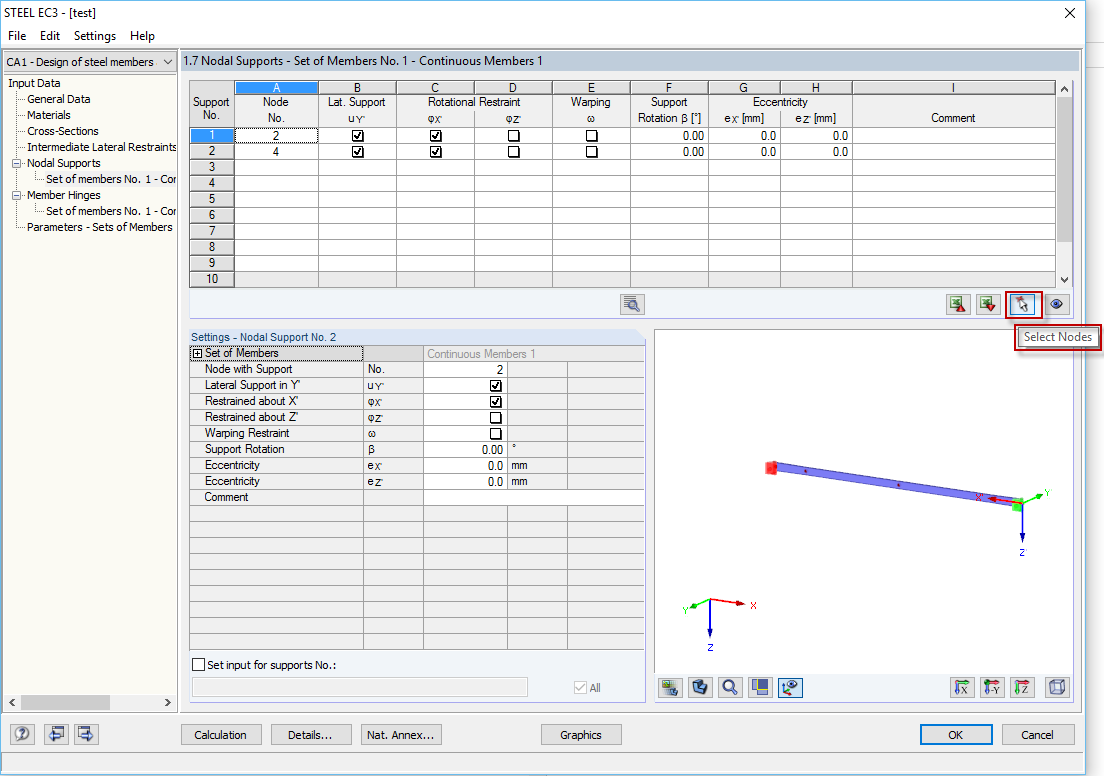Open the table view magnifier search icon

pyautogui.click(x=631, y=304)
